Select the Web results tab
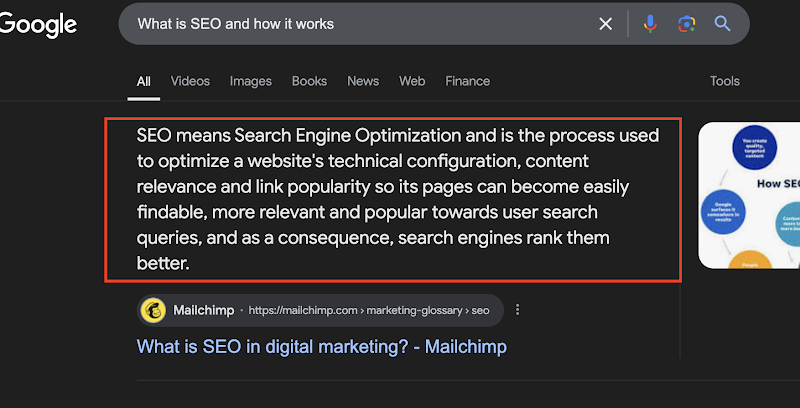 tap(412, 81)
